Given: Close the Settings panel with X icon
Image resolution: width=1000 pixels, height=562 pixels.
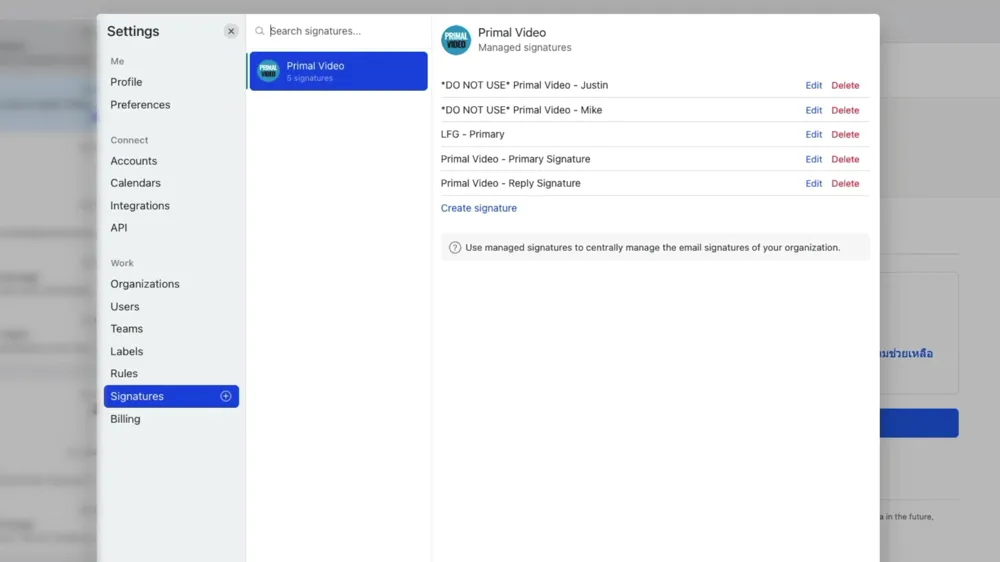Looking at the screenshot, I should [231, 31].
